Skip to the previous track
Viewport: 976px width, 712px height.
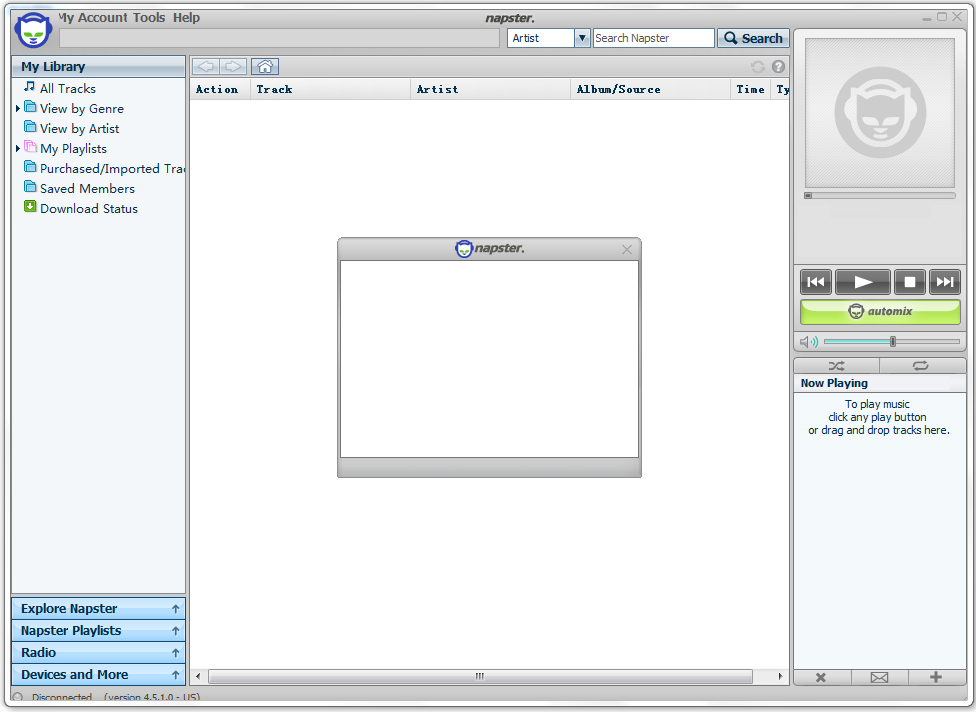point(816,282)
